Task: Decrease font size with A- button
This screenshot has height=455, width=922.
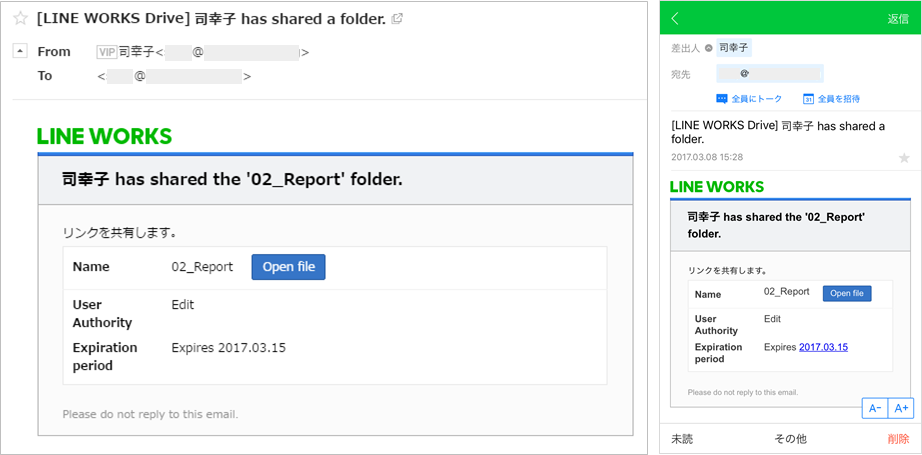Action: 874,408
